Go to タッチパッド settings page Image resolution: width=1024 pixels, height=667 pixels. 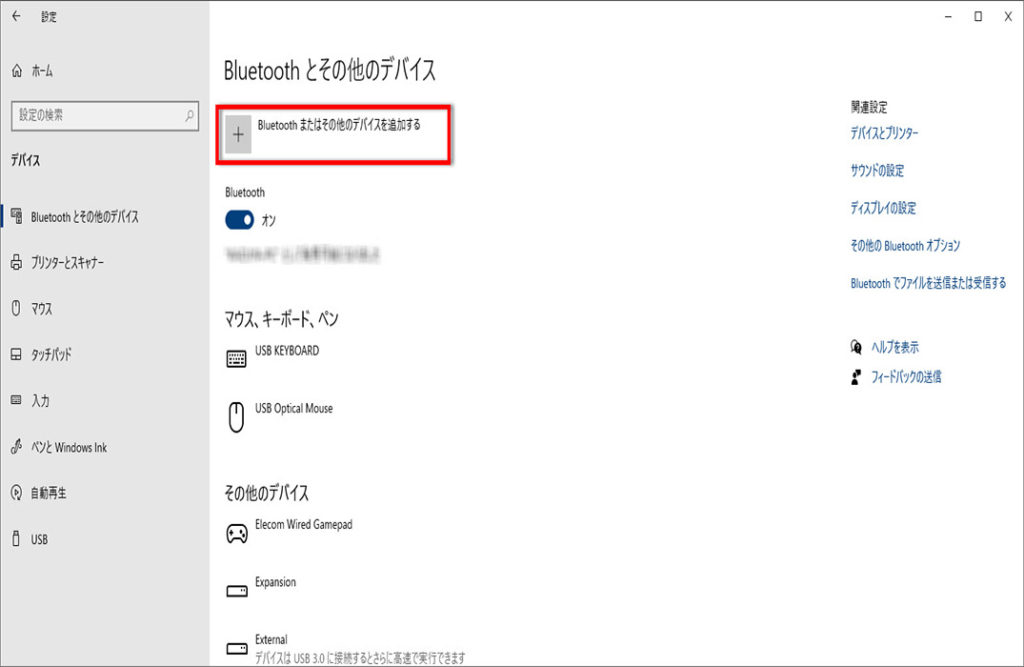[x=51, y=355]
